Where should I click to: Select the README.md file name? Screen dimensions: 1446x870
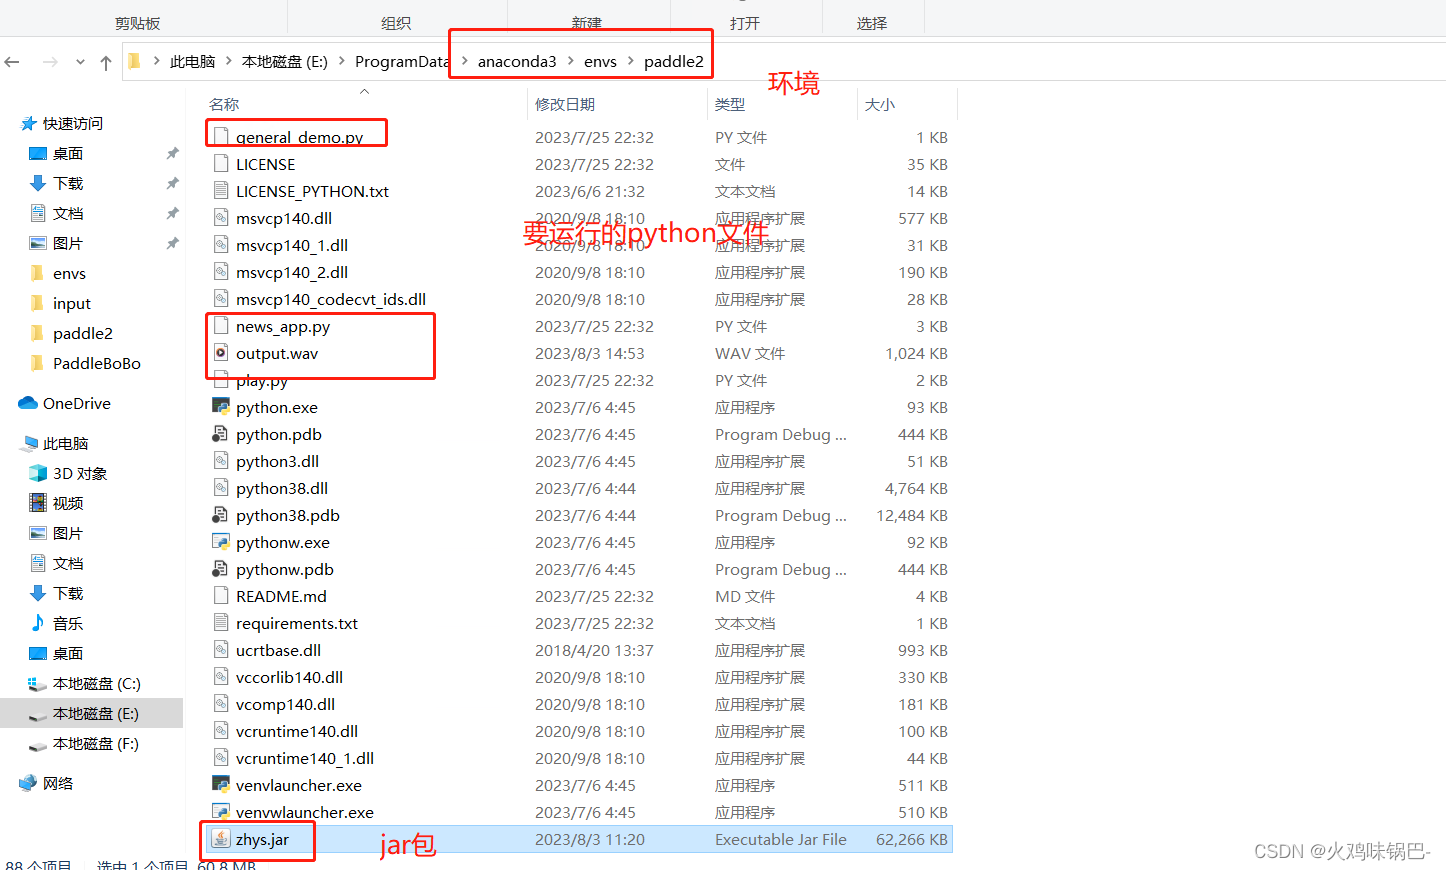pyautogui.click(x=281, y=596)
